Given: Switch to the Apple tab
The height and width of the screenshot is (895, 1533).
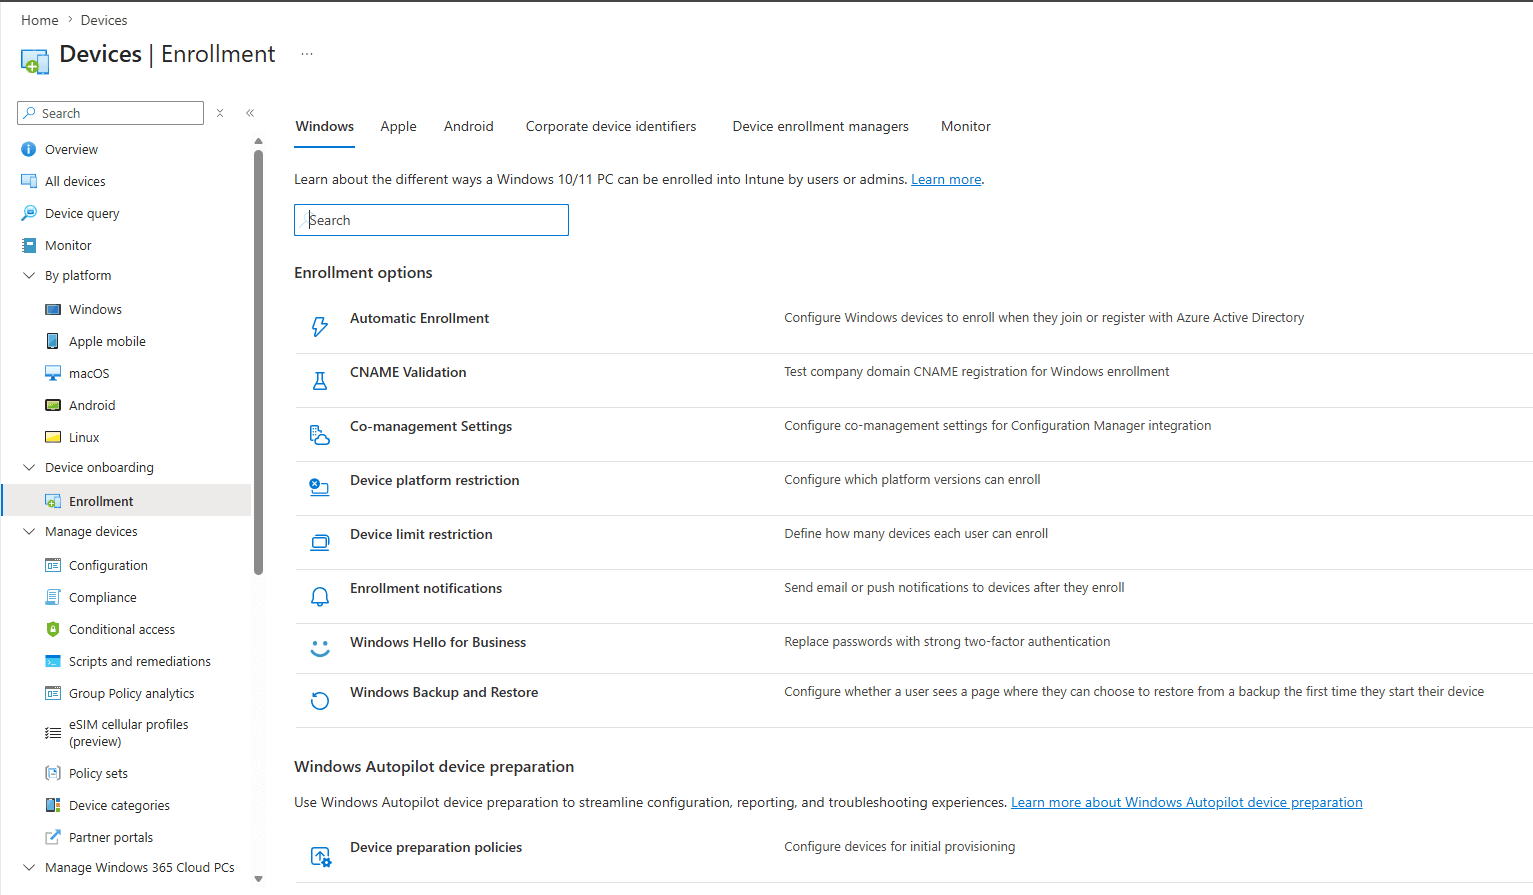Looking at the screenshot, I should pos(398,126).
